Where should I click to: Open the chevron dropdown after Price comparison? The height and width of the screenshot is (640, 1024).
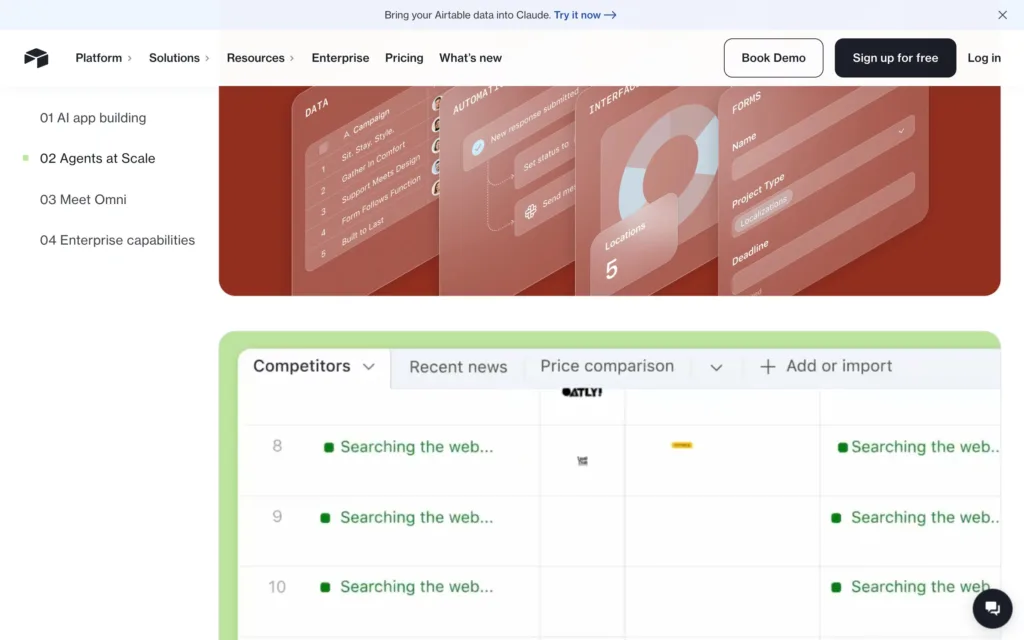point(716,368)
